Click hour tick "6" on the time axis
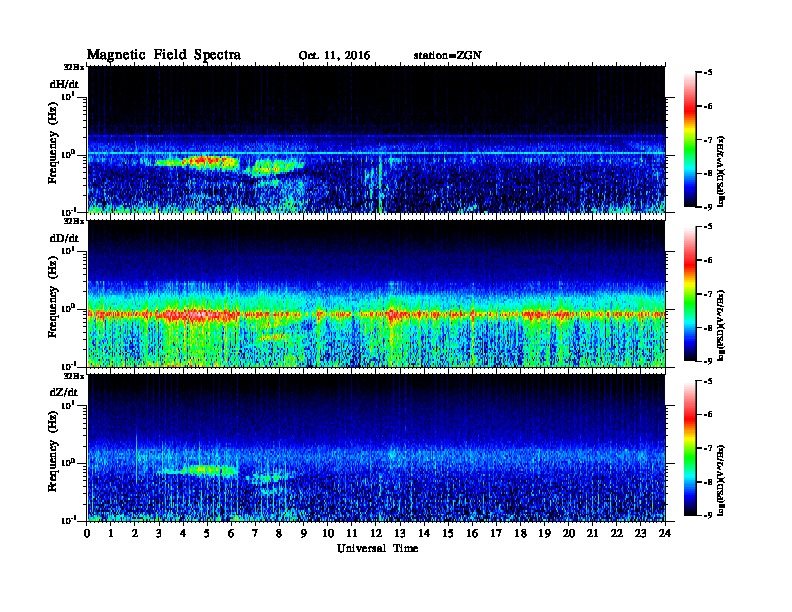The width and height of the screenshot is (792, 612). pyautogui.click(x=231, y=534)
